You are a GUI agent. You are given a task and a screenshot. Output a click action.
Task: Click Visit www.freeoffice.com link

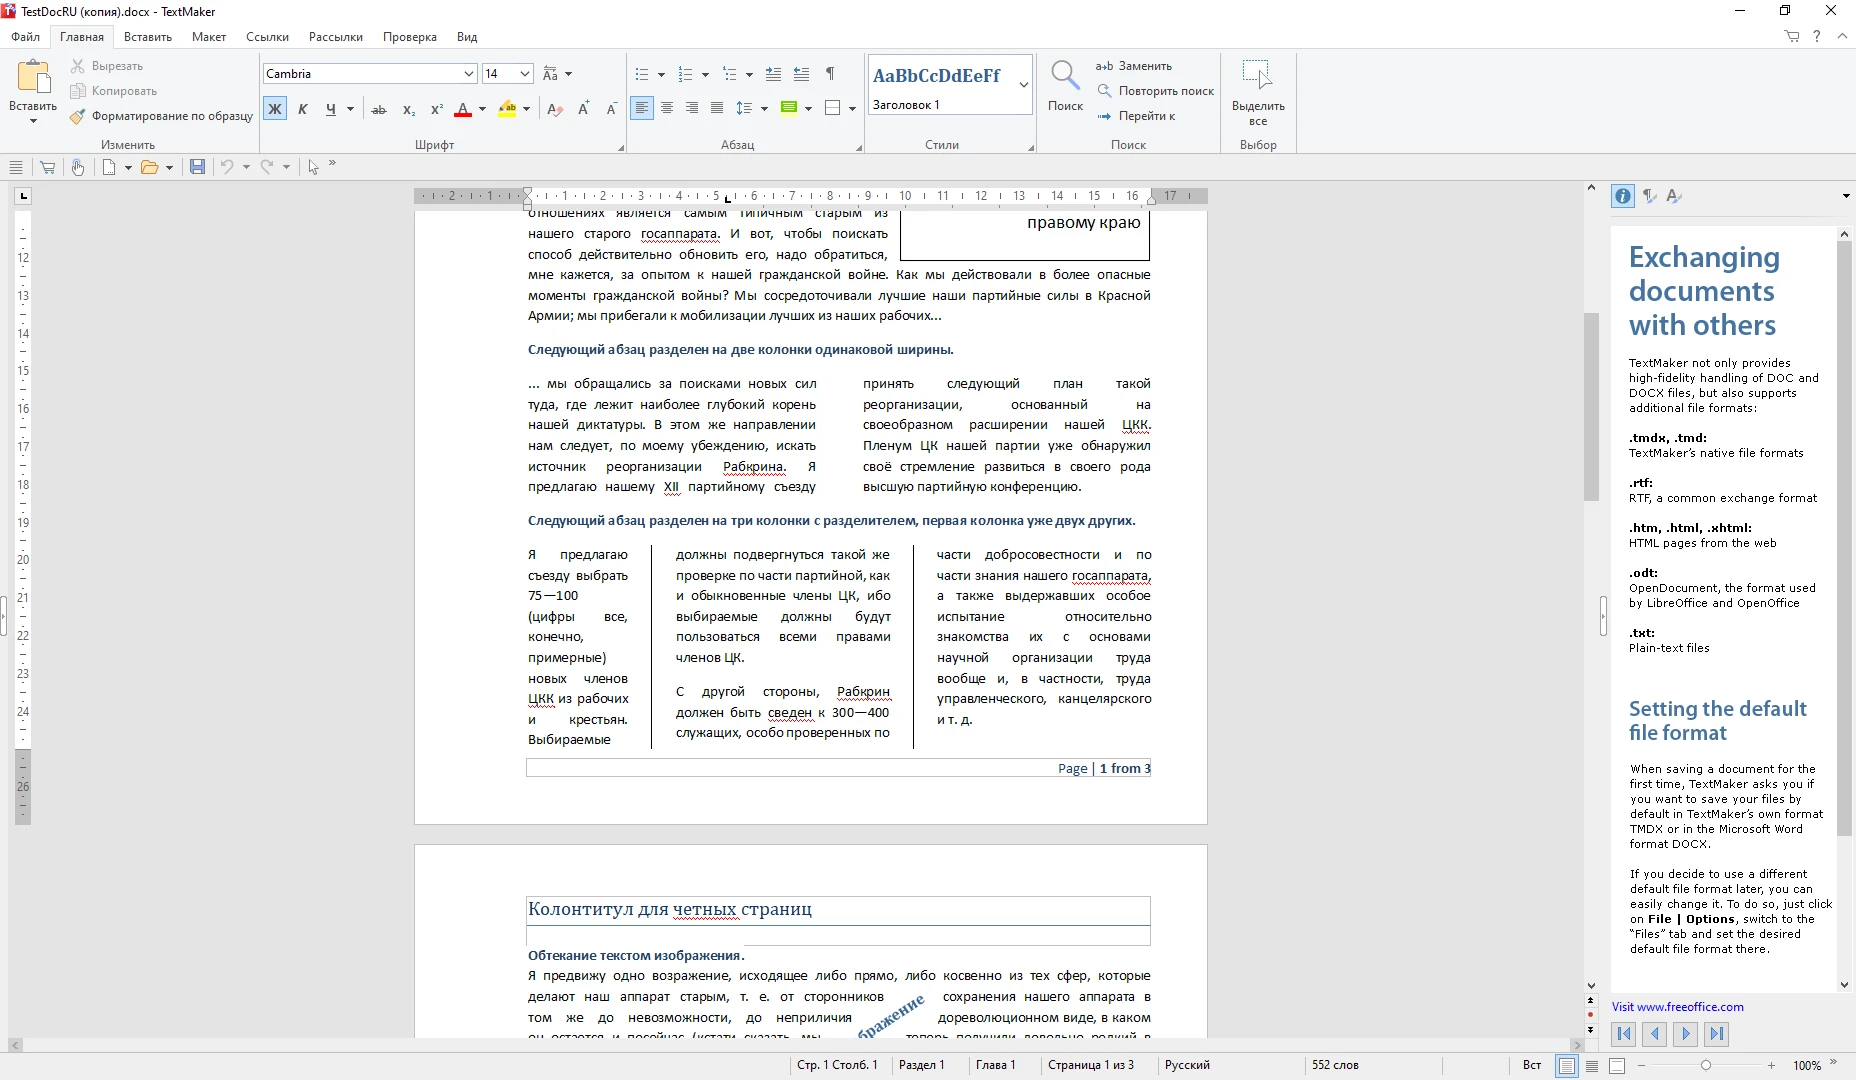pyautogui.click(x=1677, y=1007)
